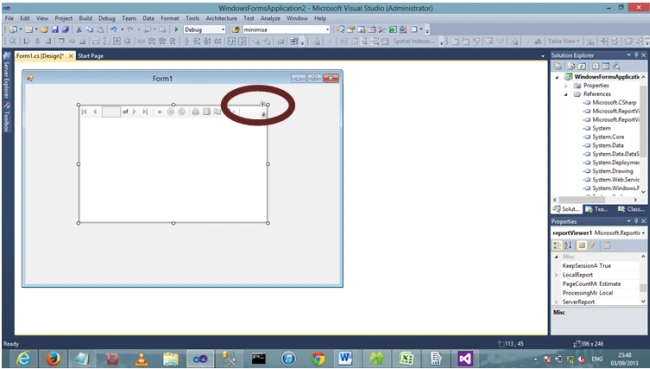The width and height of the screenshot is (650, 369).
Task: Click report viewer Next Page arrow
Action: [134, 112]
